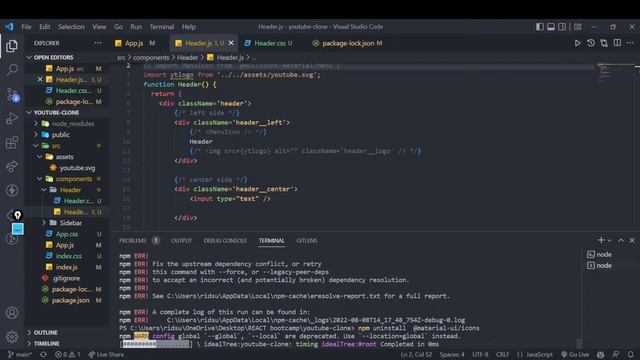The image size is (640, 360).
Task: Toggle Secondary Side Bar layout icon
Action: 562,27
